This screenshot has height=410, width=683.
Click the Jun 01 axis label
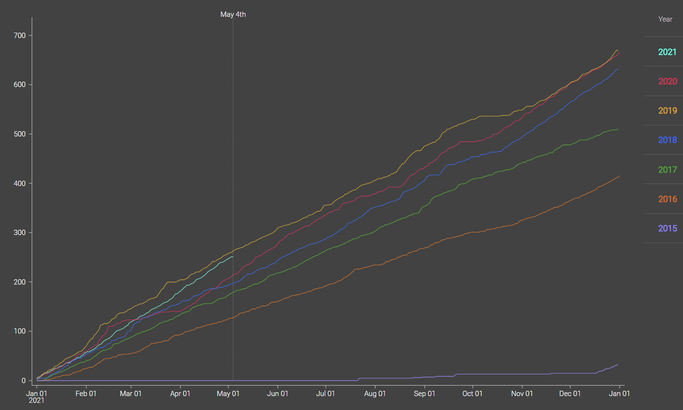(x=277, y=393)
